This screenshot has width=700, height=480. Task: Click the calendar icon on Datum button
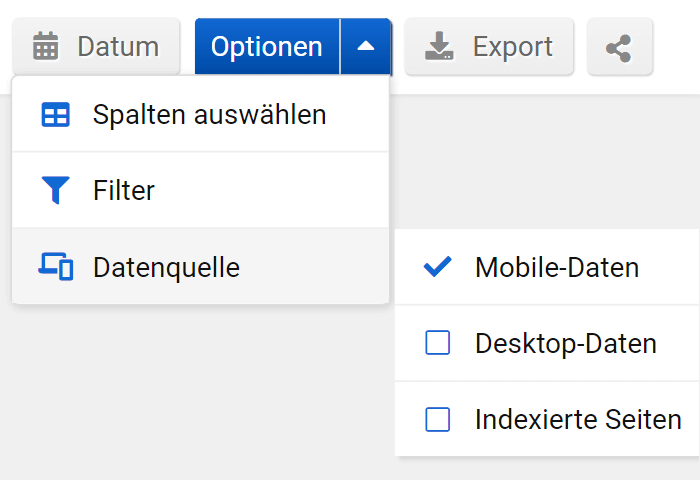[x=46, y=46]
